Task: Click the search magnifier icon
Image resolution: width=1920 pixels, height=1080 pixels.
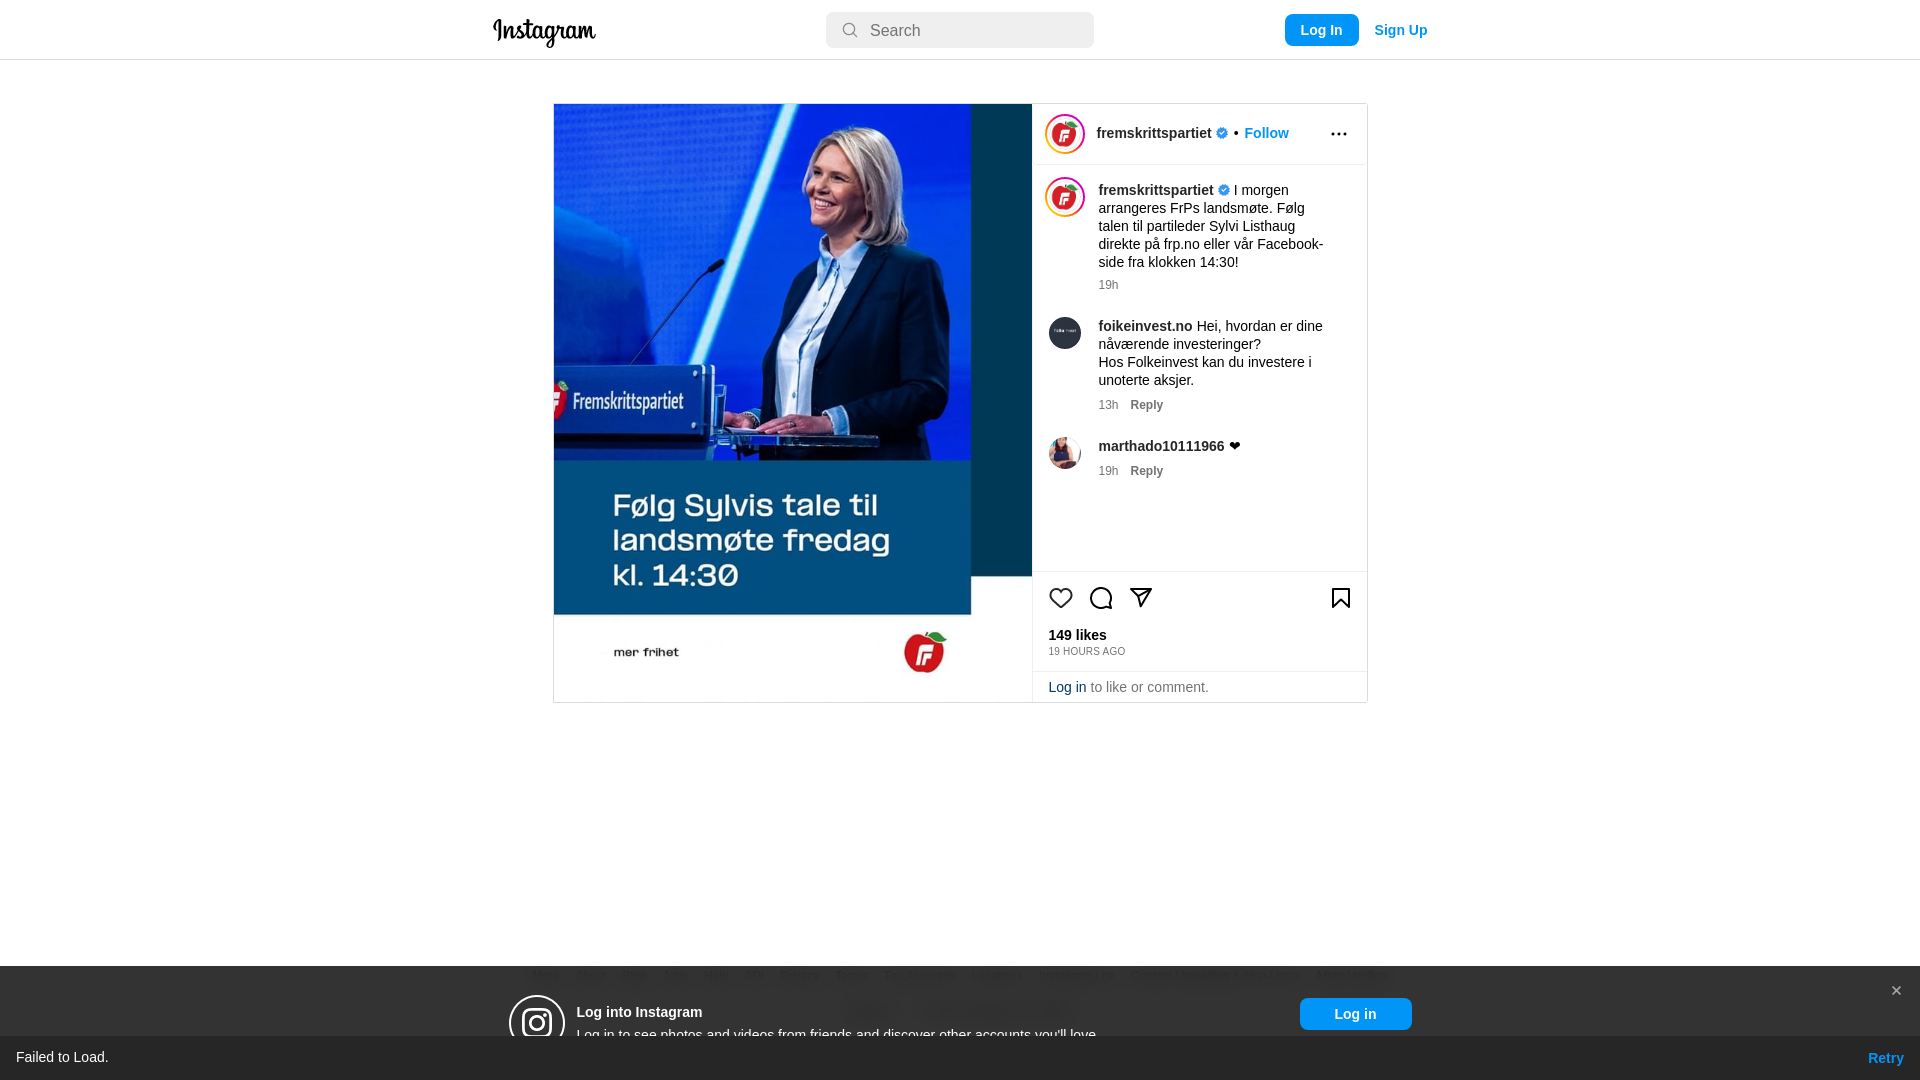Action: [x=849, y=31]
